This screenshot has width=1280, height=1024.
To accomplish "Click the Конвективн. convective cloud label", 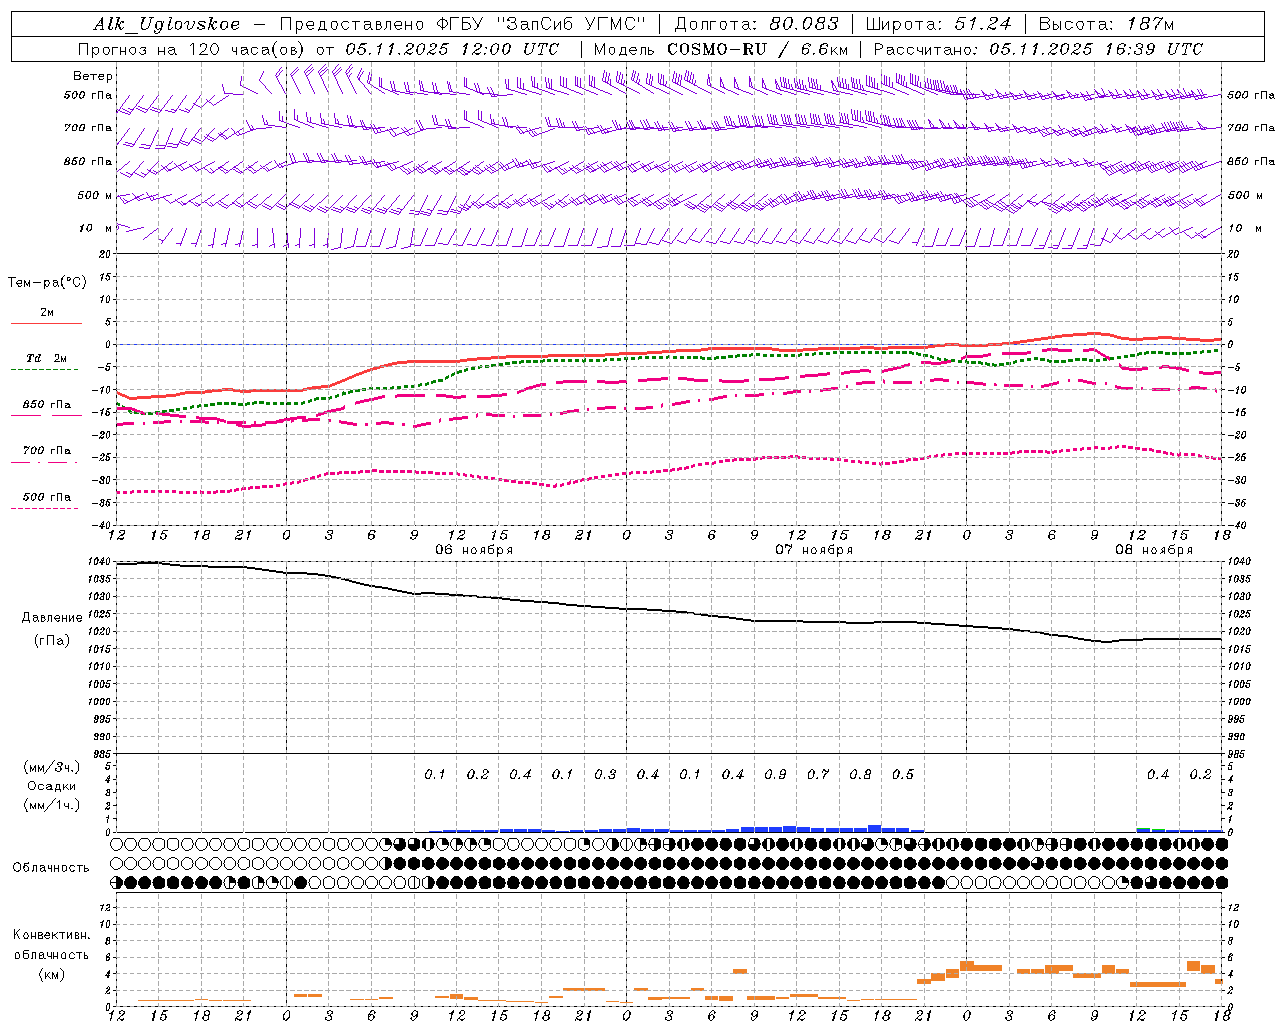I will tap(51, 935).
